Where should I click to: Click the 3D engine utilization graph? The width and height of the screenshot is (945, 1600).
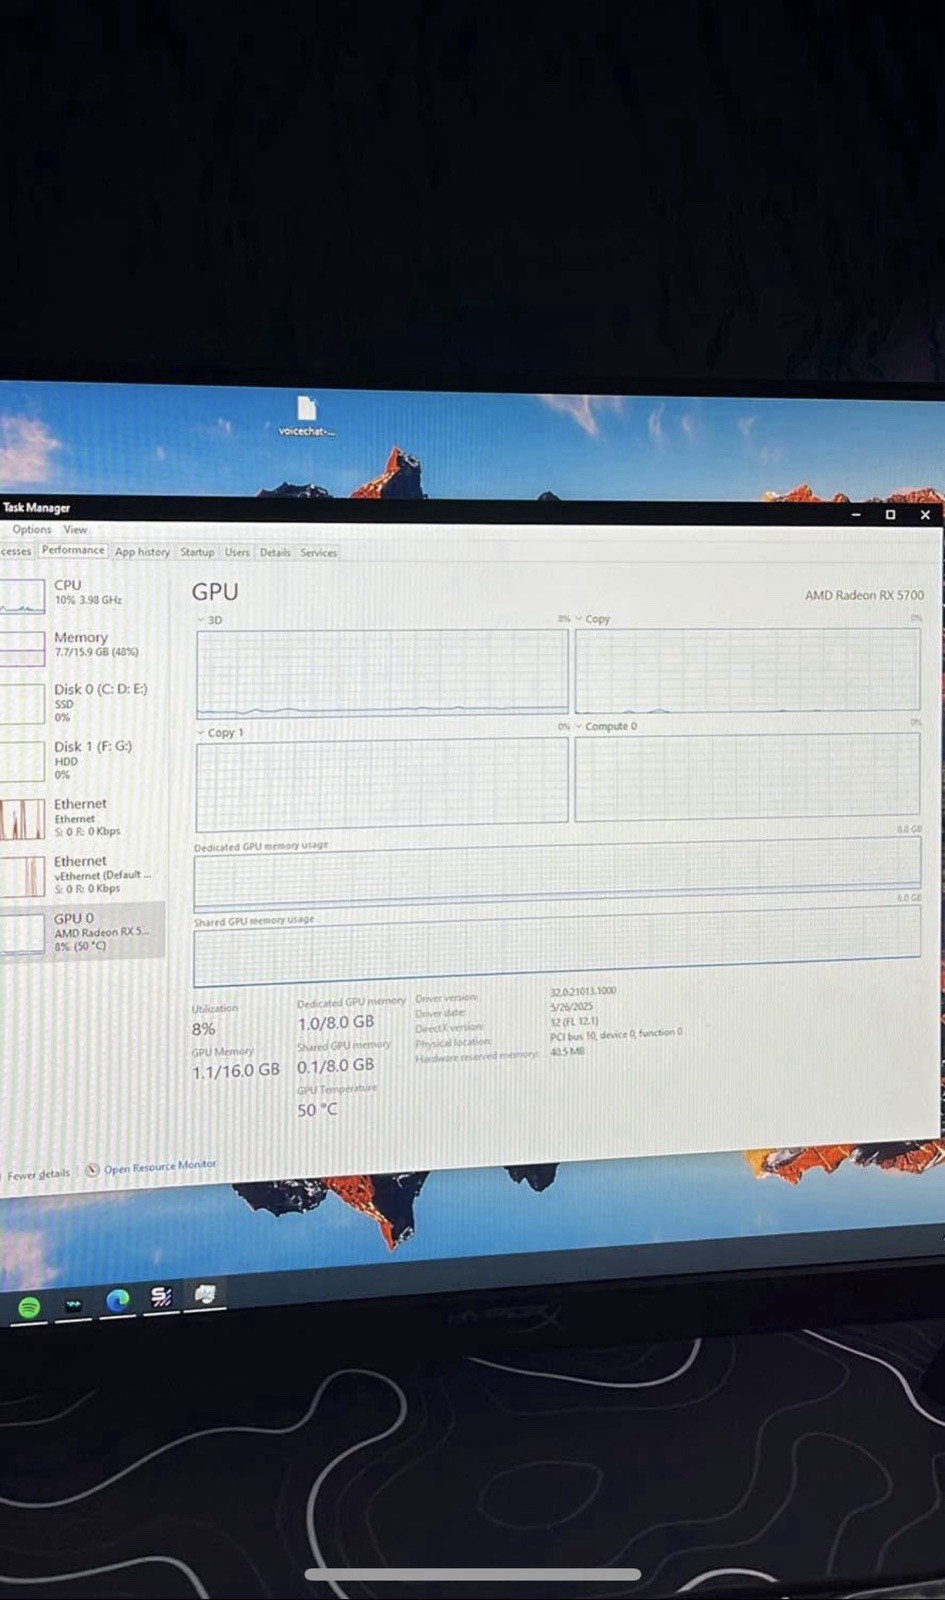[x=383, y=672]
